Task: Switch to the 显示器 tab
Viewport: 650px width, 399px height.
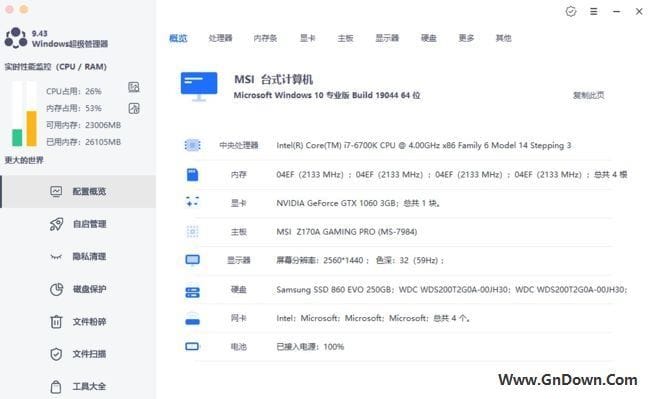Action: click(387, 38)
